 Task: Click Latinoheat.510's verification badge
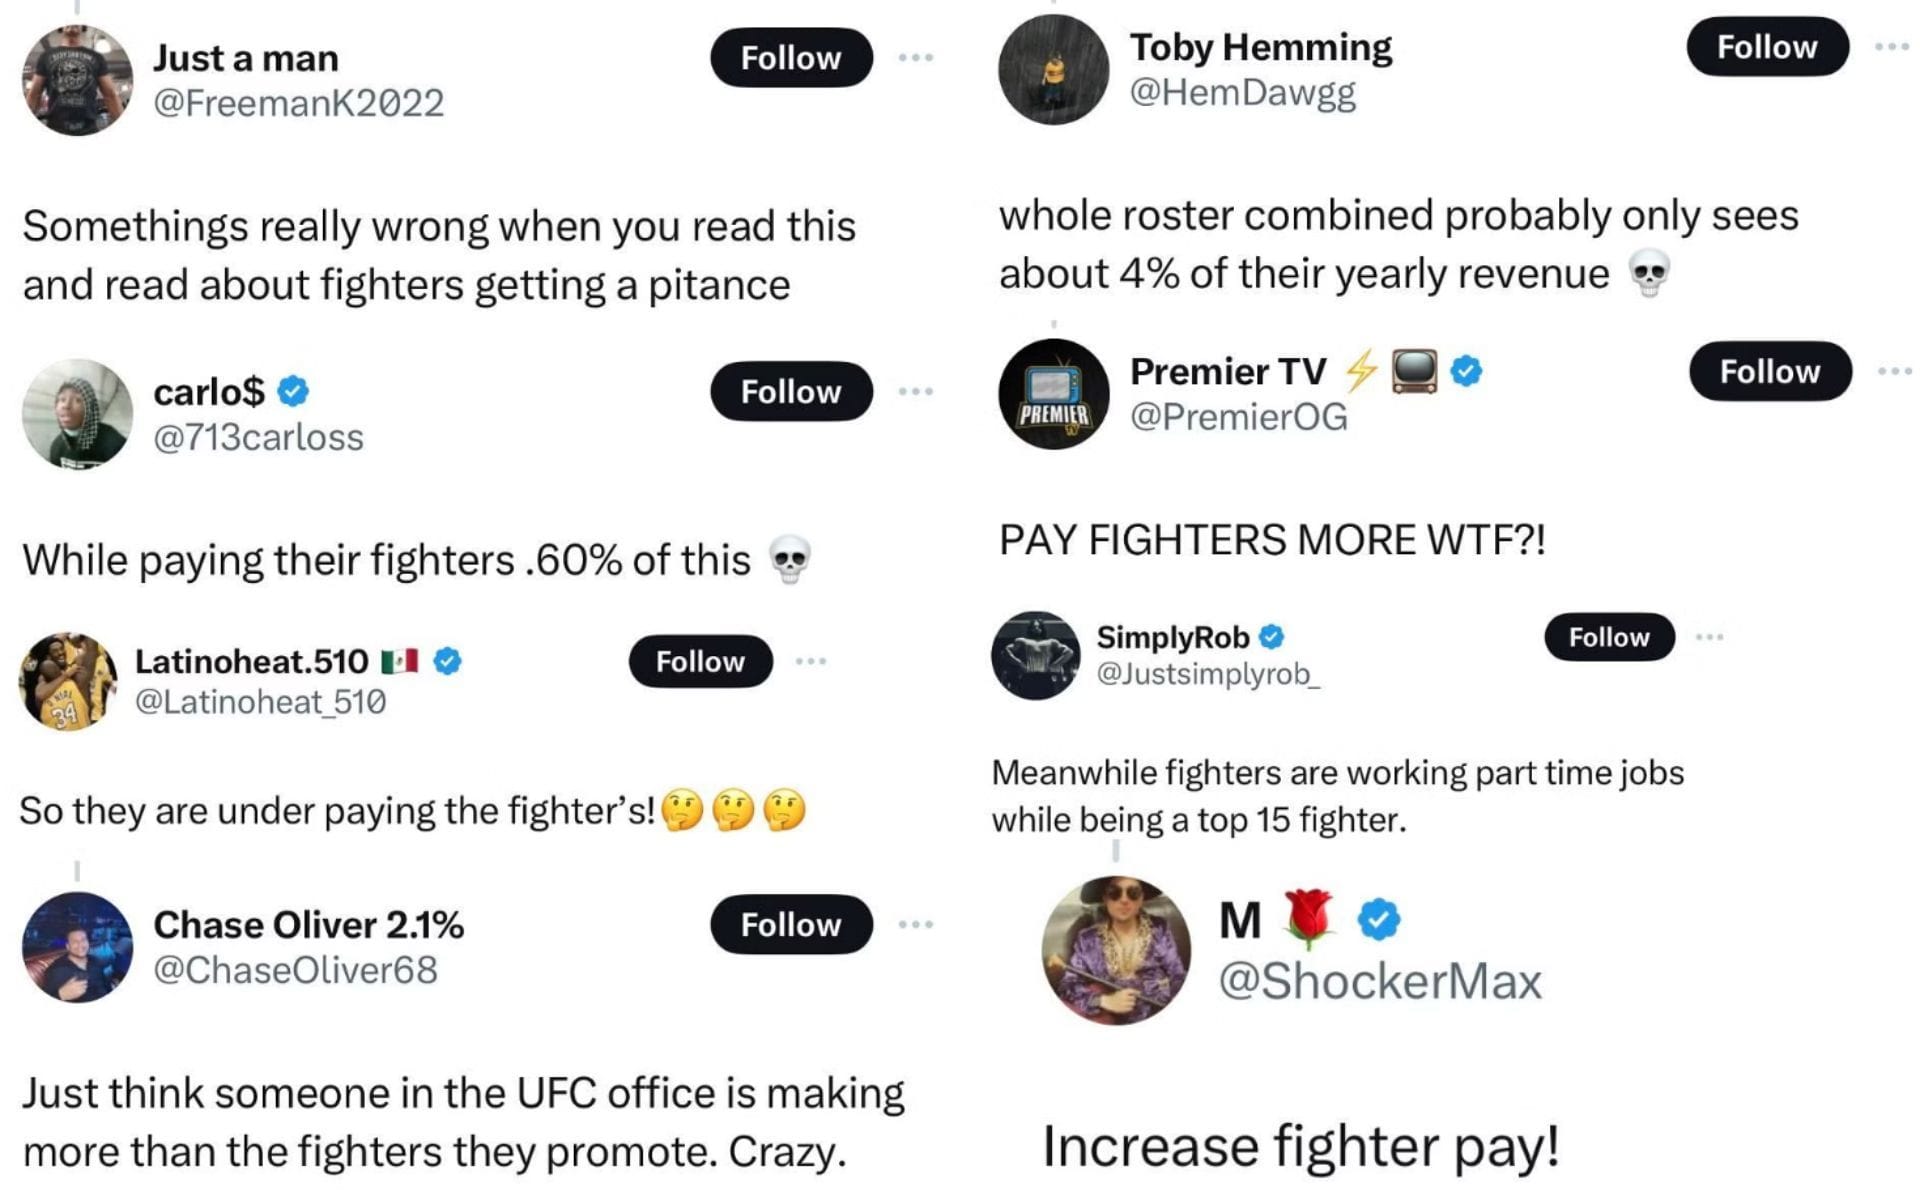(444, 660)
